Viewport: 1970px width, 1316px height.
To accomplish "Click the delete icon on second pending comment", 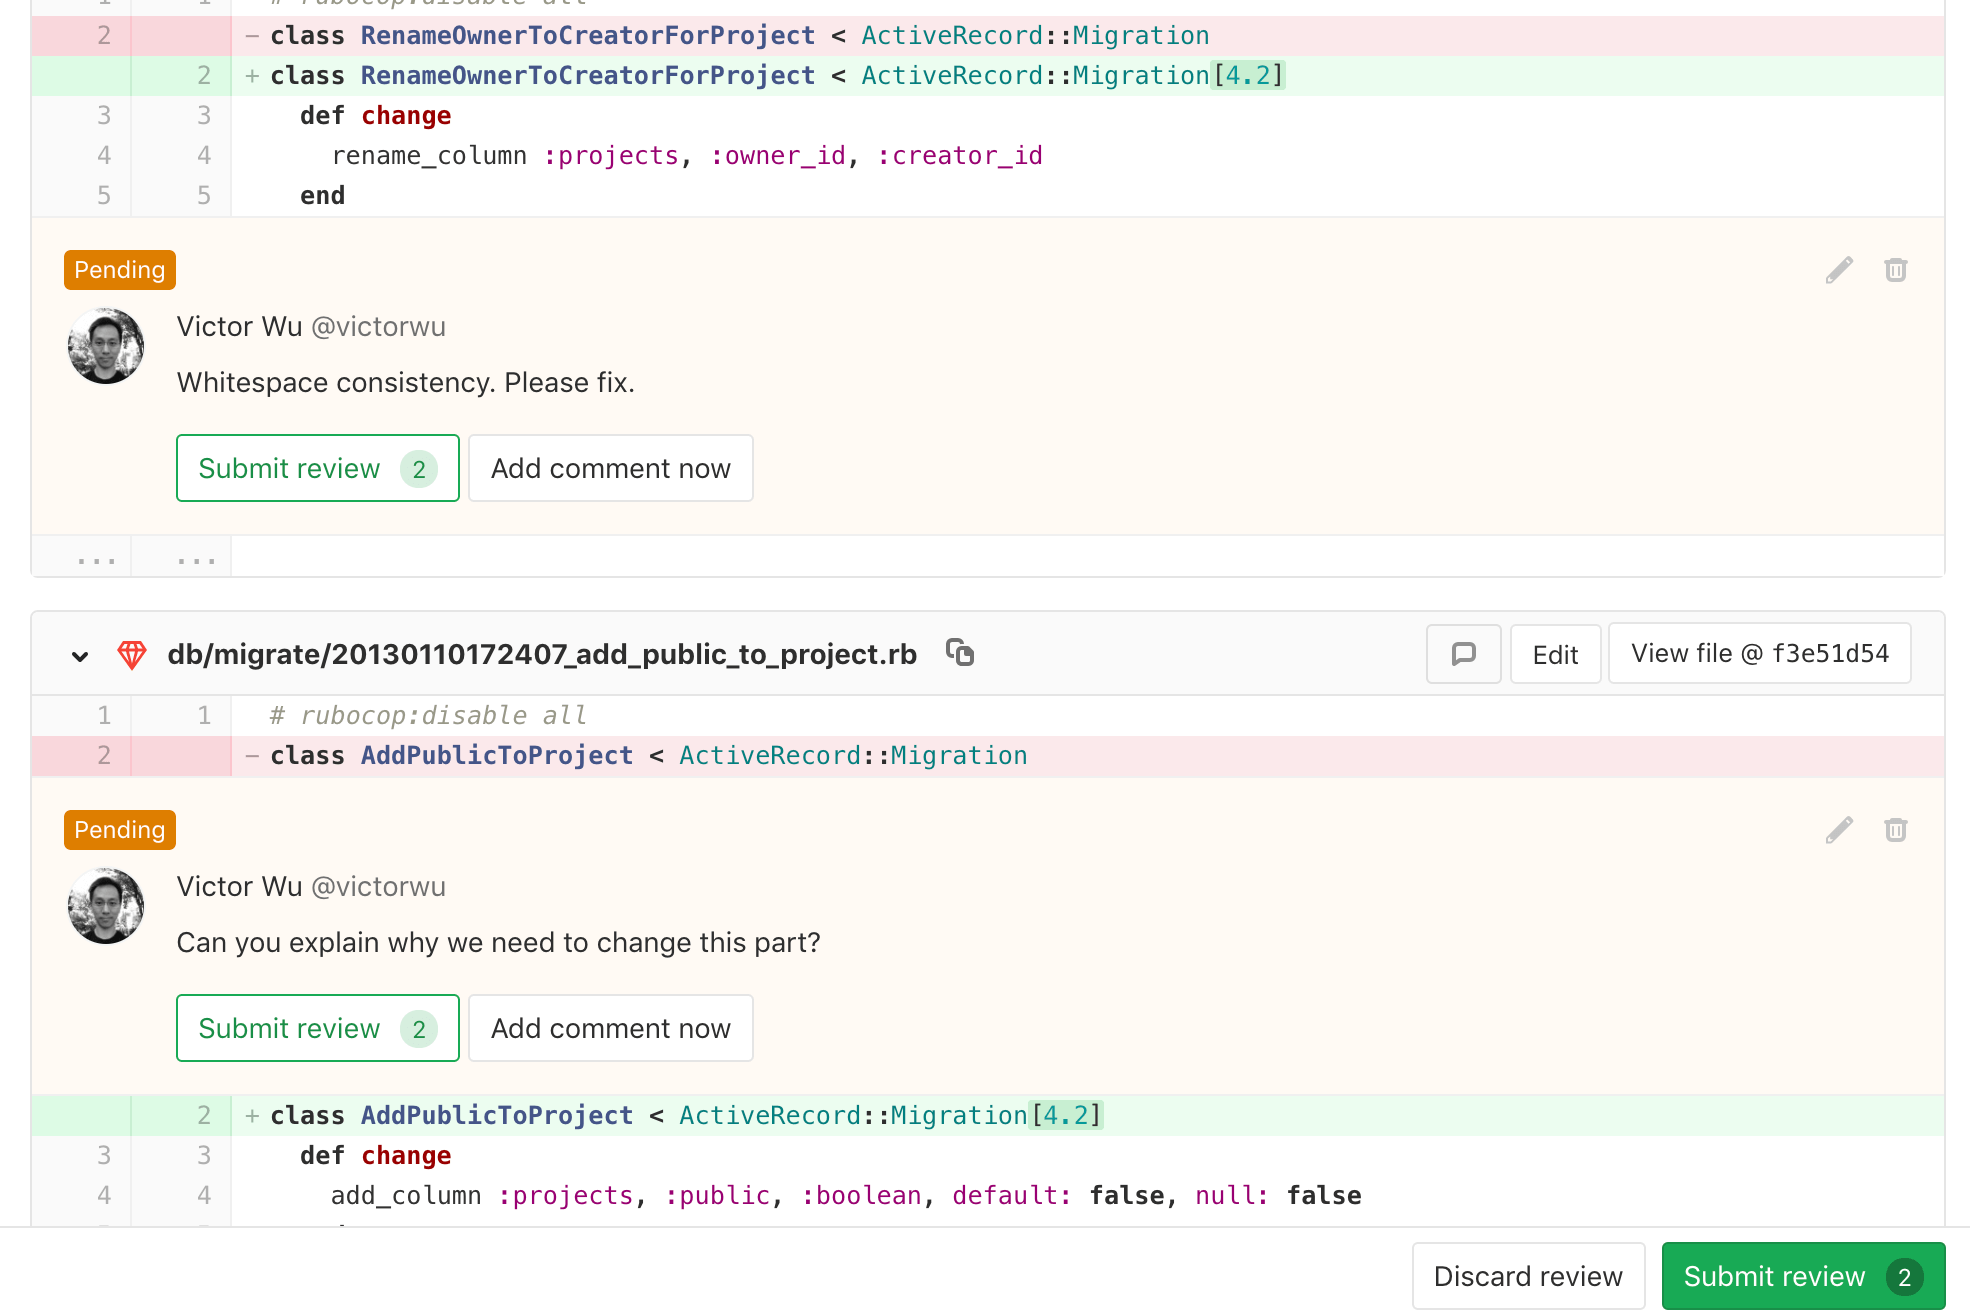I will pos(1895,830).
